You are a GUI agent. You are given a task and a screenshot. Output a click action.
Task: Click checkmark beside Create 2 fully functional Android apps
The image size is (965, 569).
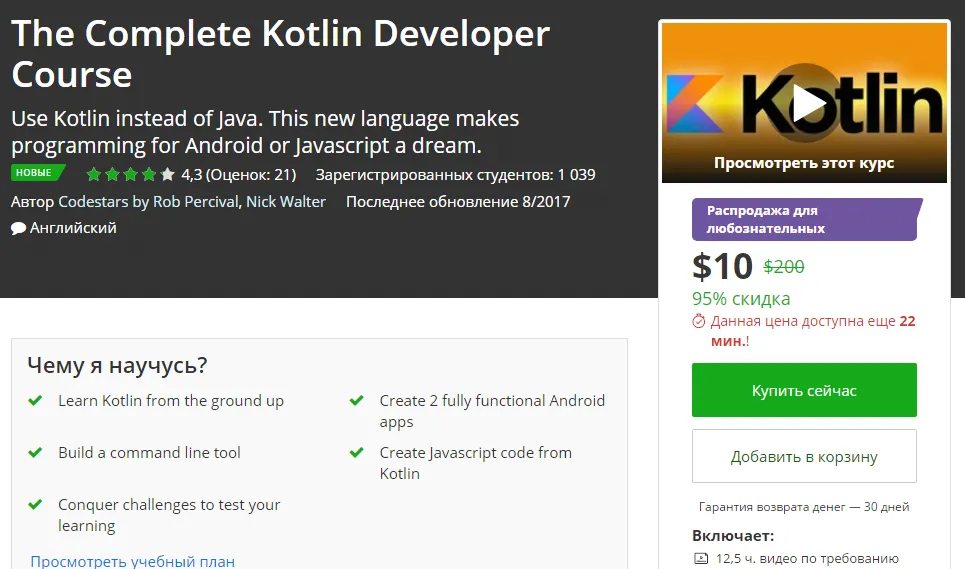(x=356, y=400)
